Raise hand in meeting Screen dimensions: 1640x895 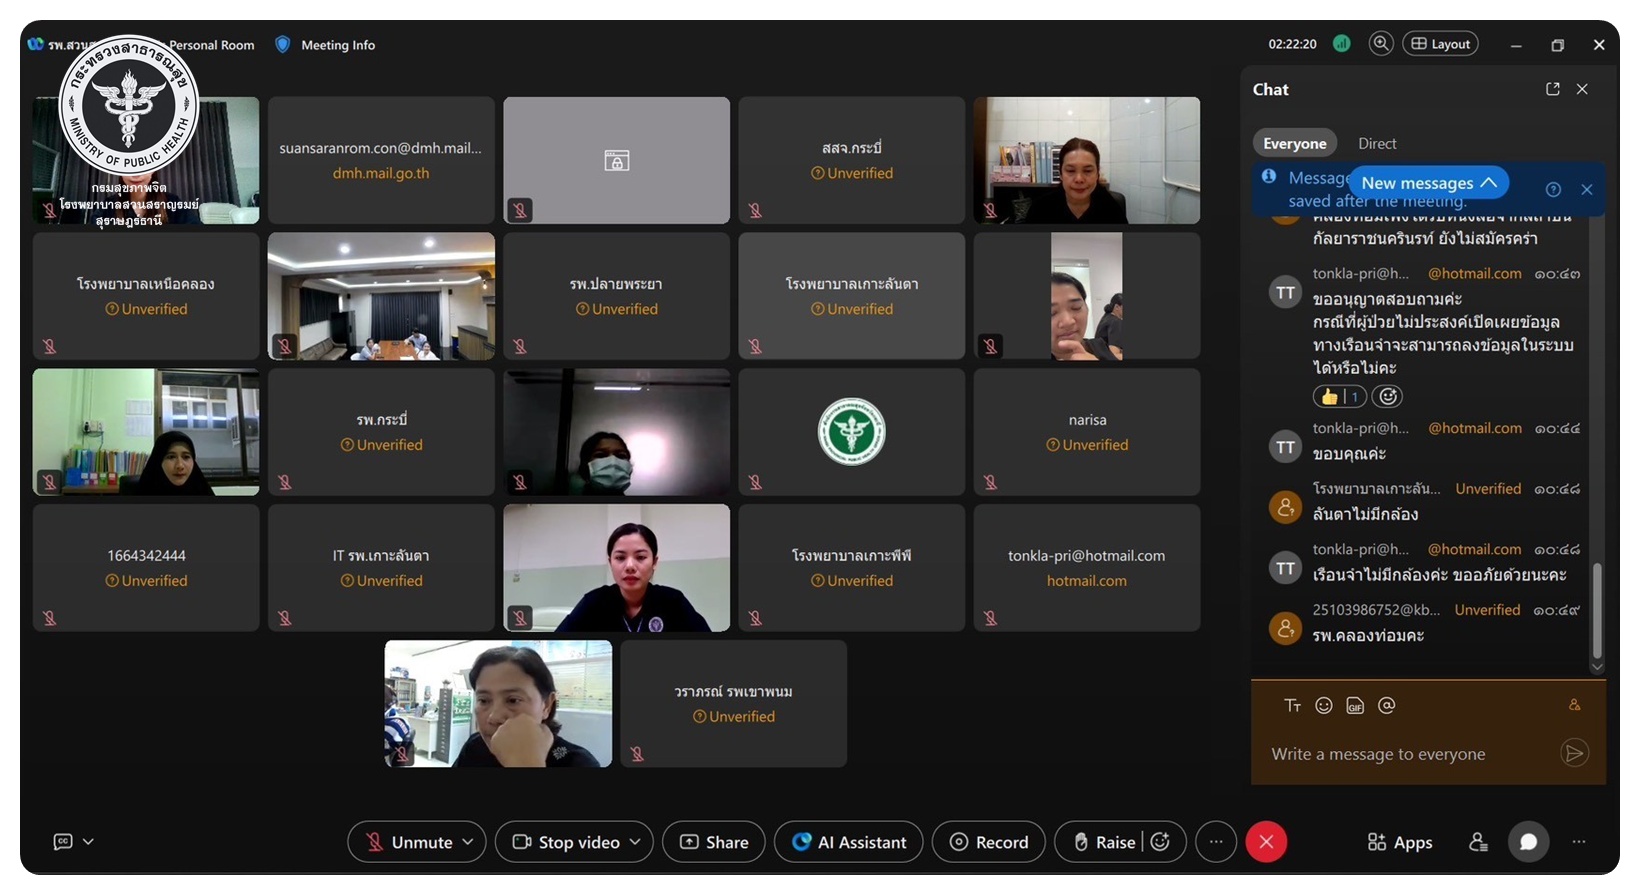1104,842
